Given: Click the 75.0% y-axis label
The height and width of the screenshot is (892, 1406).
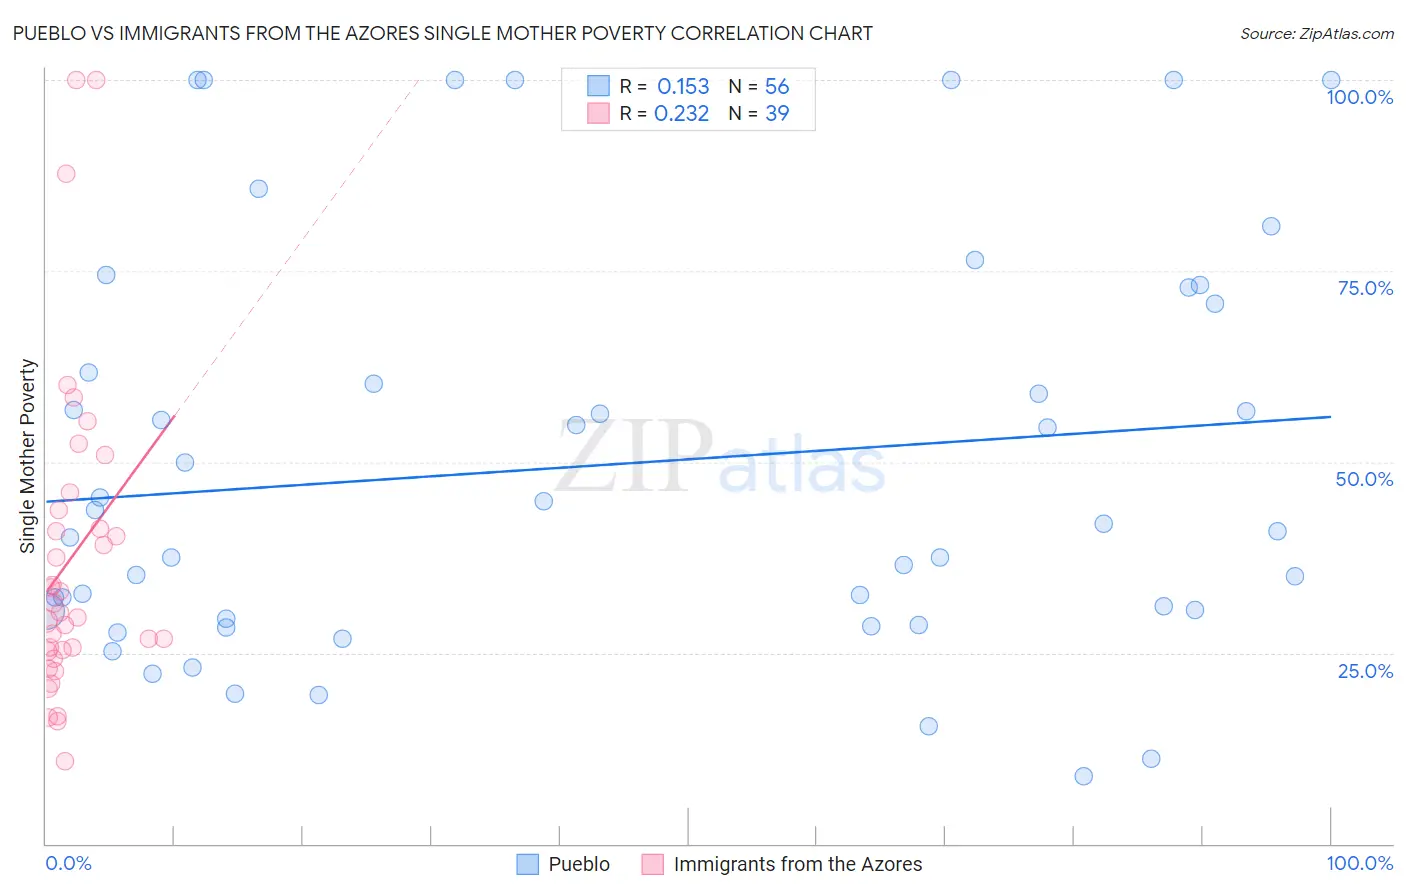Looking at the screenshot, I should coord(1366,288).
